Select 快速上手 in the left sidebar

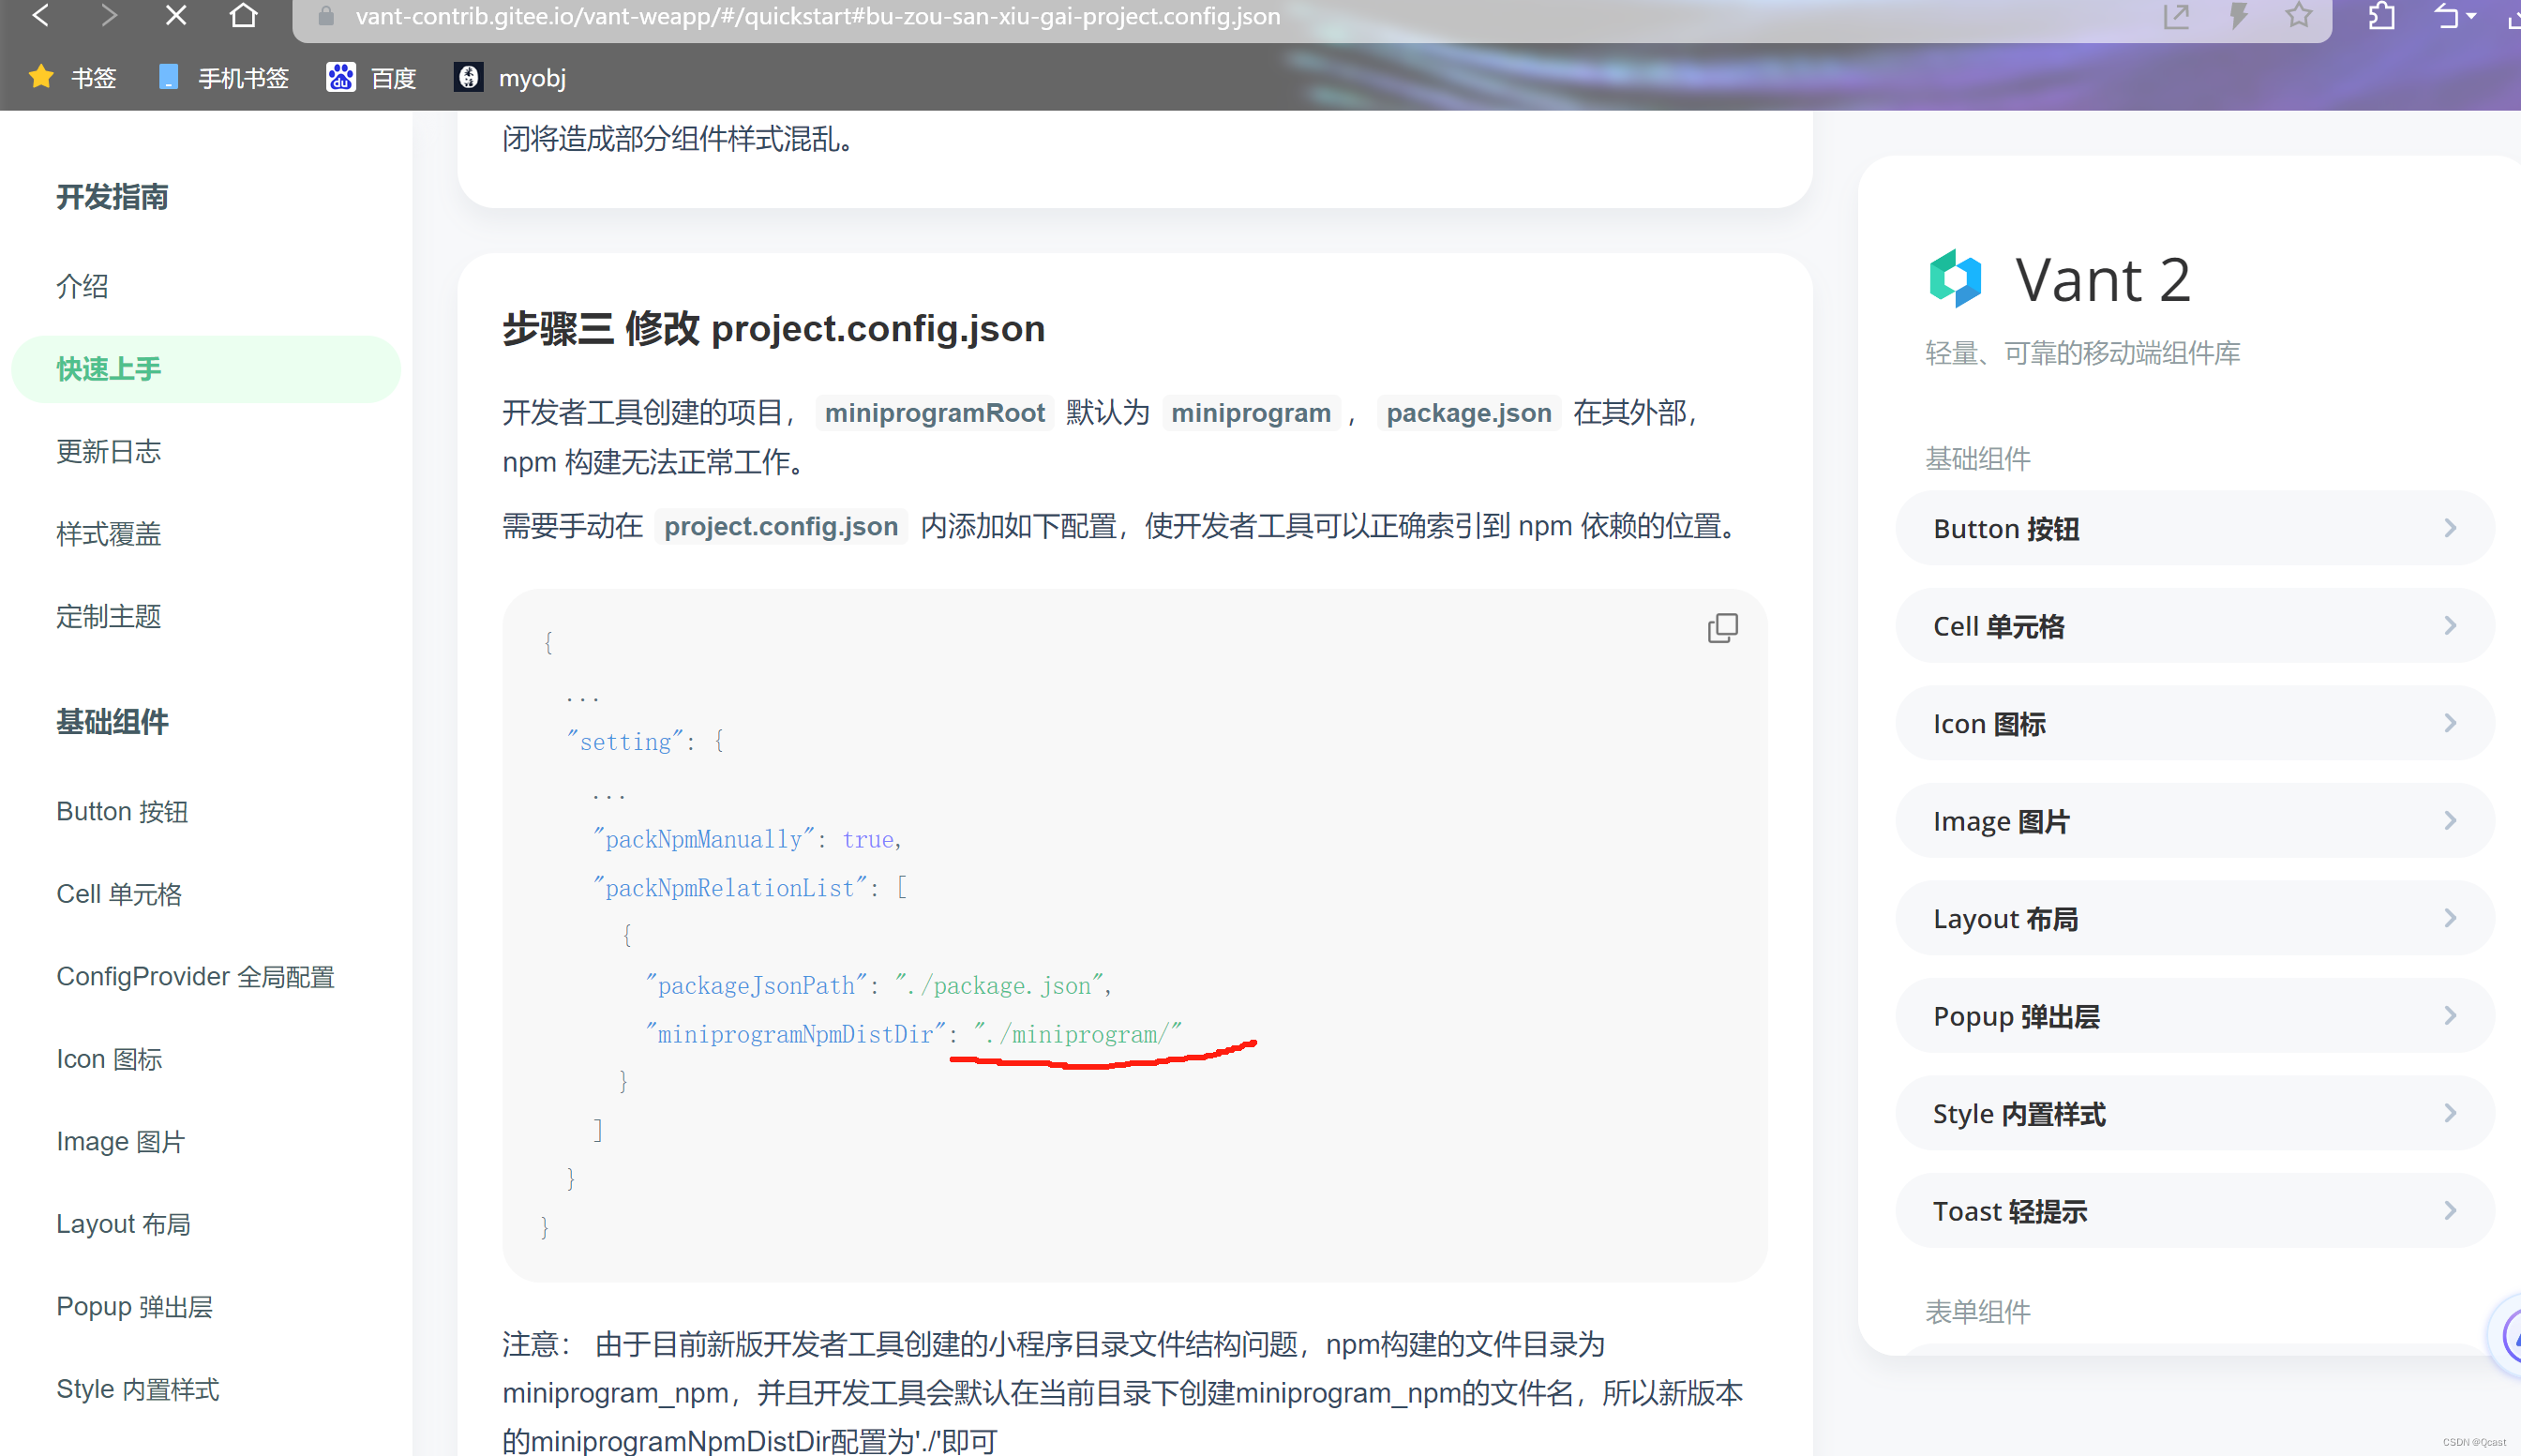(x=109, y=368)
